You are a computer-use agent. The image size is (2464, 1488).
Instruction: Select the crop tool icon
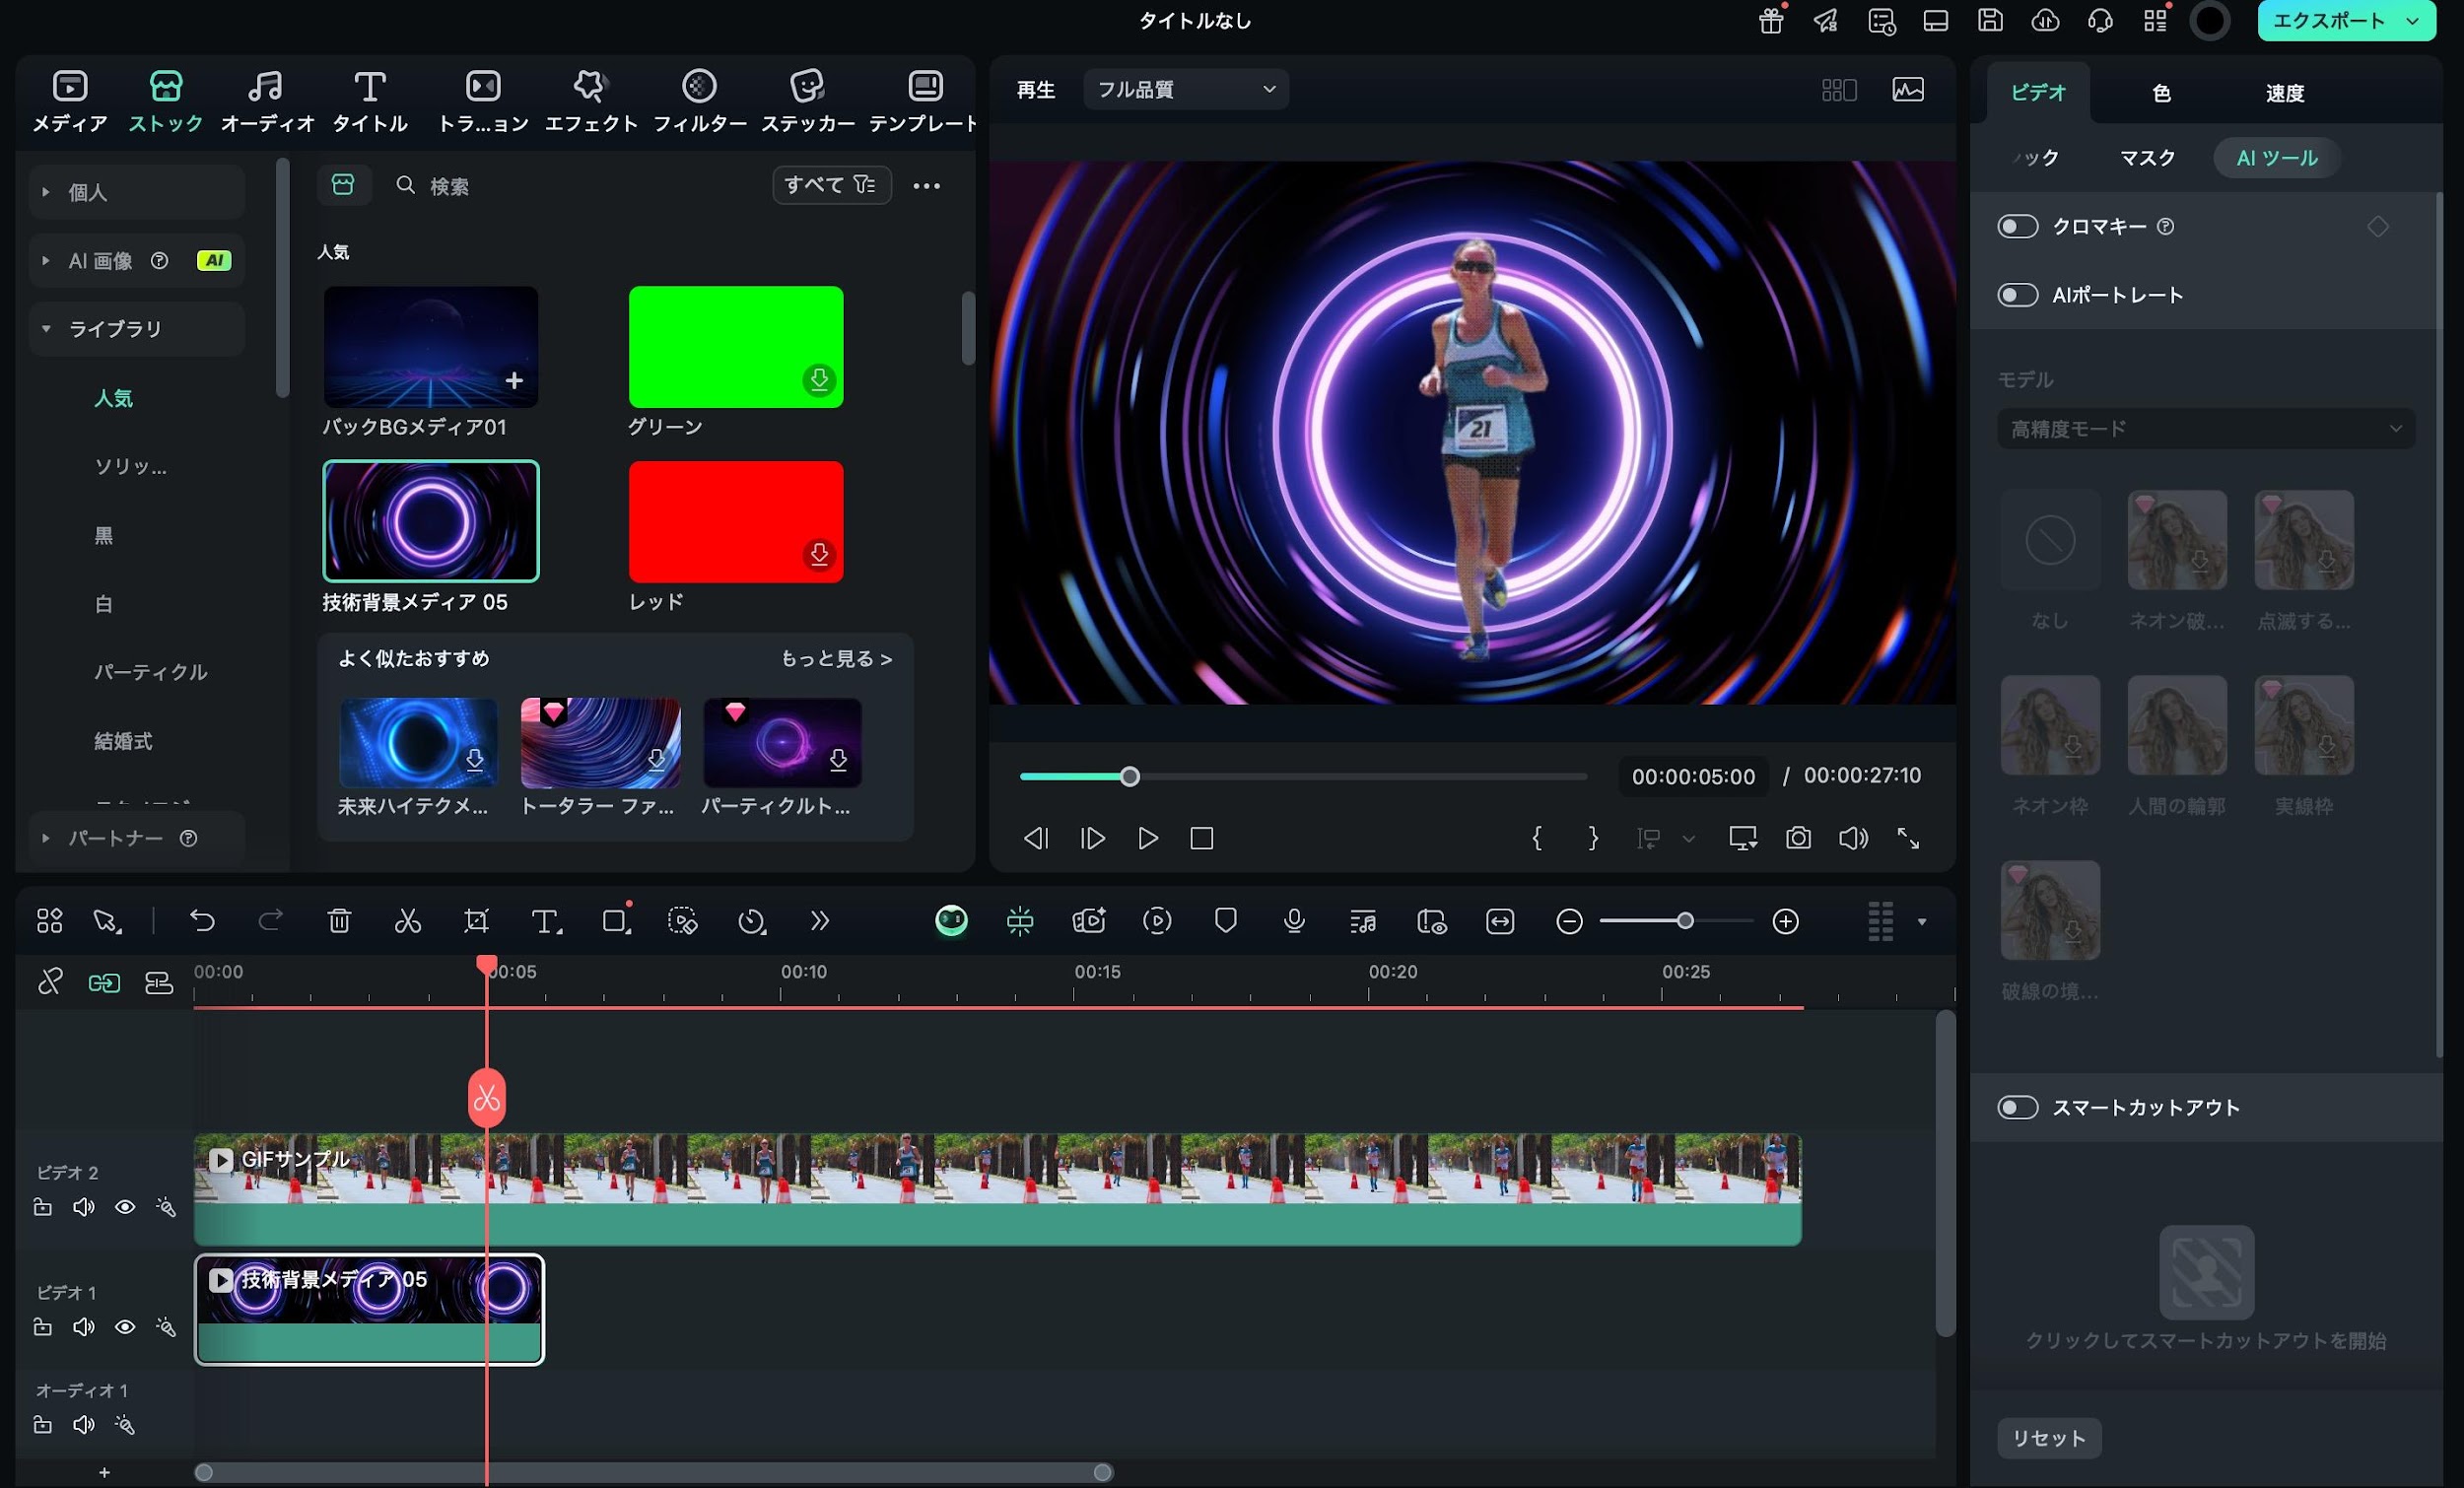pos(476,920)
